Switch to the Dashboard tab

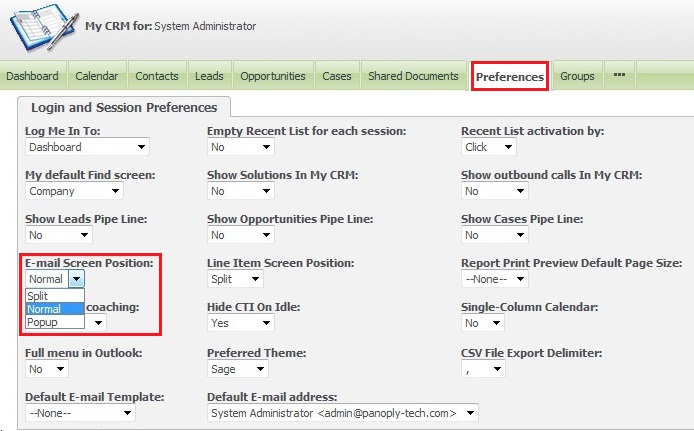33,76
